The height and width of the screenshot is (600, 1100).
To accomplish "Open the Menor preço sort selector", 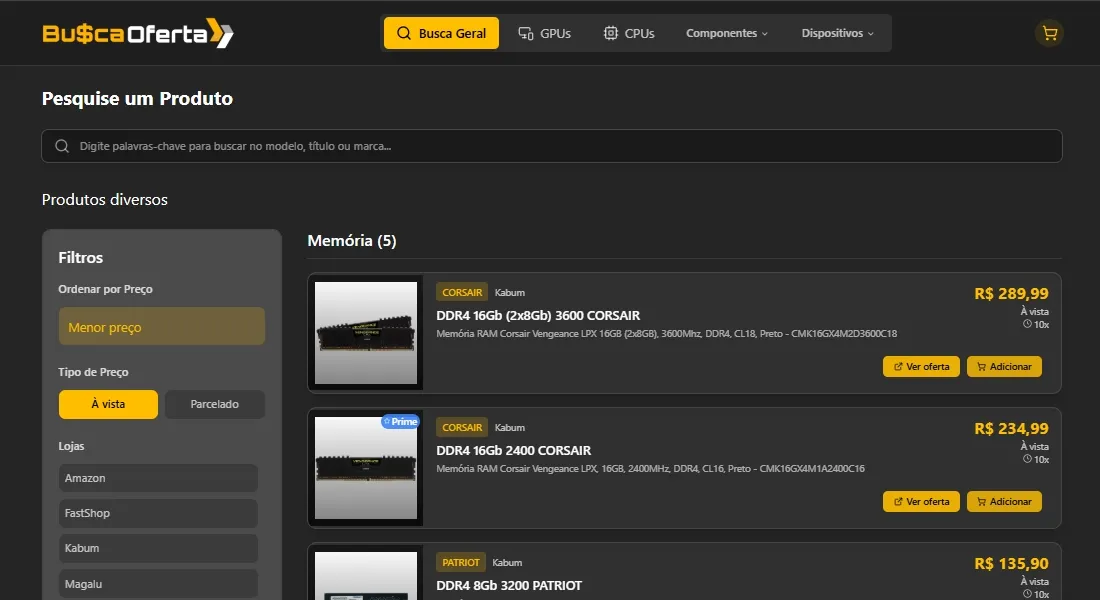I will (x=162, y=327).
